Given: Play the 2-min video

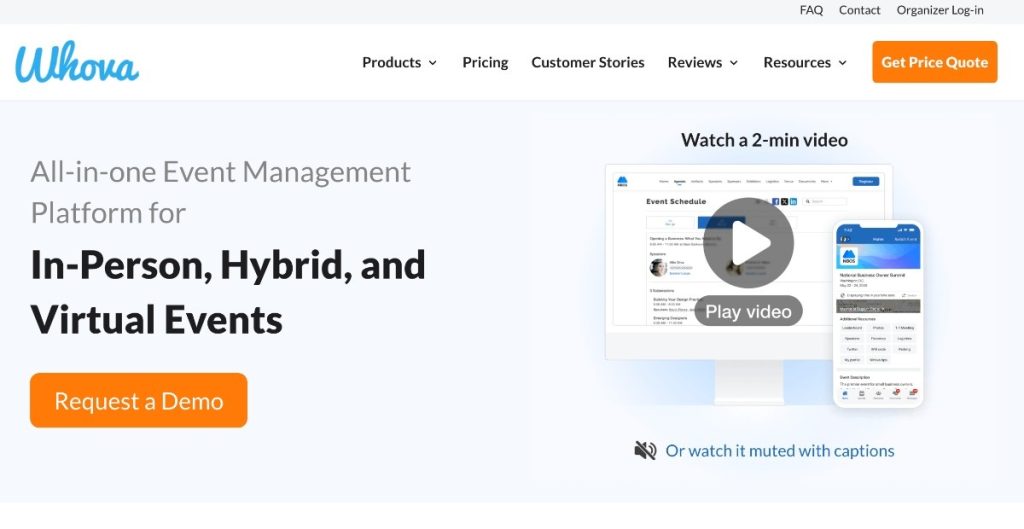Looking at the screenshot, I should click(748, 243).
